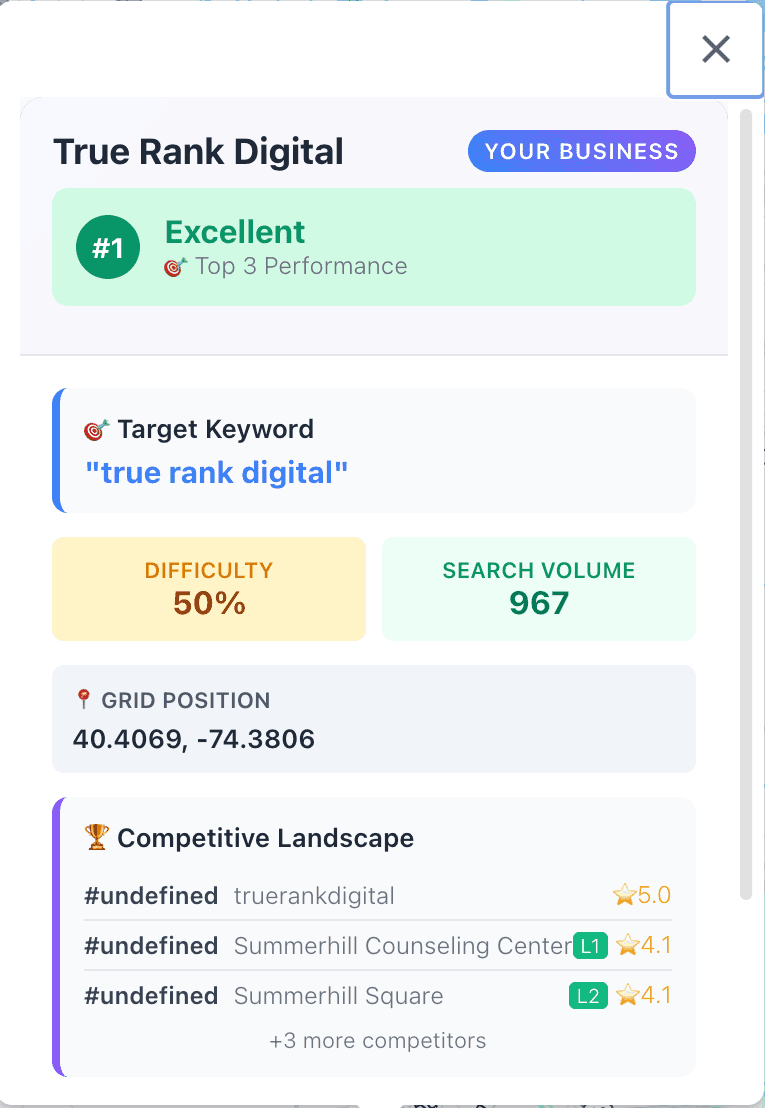Image resolution: width=765 pixels, height=1108 pixels.
Task: Click the star rating 5.0 for truerankdigital
Action: [642, 896]
